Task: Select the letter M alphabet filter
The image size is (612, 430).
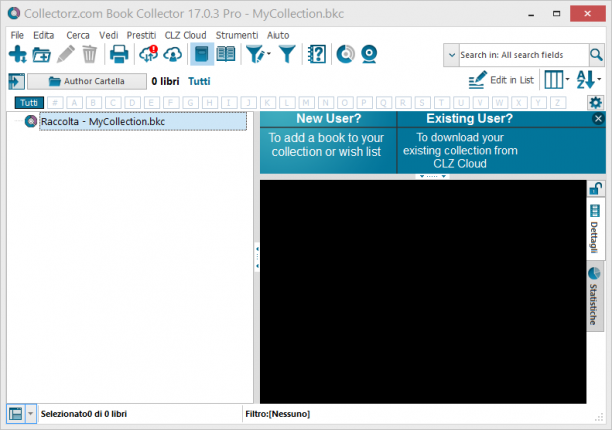Action: tap(306, 103)
